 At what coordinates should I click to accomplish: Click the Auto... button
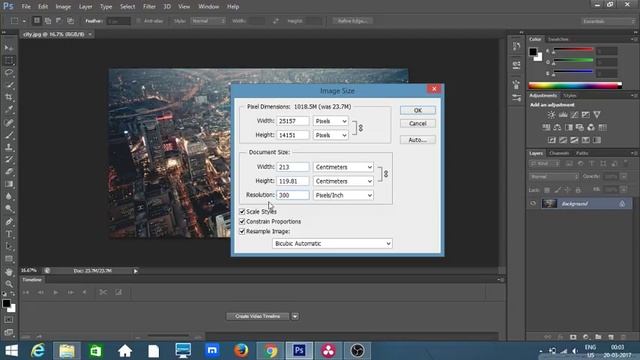pyautogui.click(x=418, y=140)
